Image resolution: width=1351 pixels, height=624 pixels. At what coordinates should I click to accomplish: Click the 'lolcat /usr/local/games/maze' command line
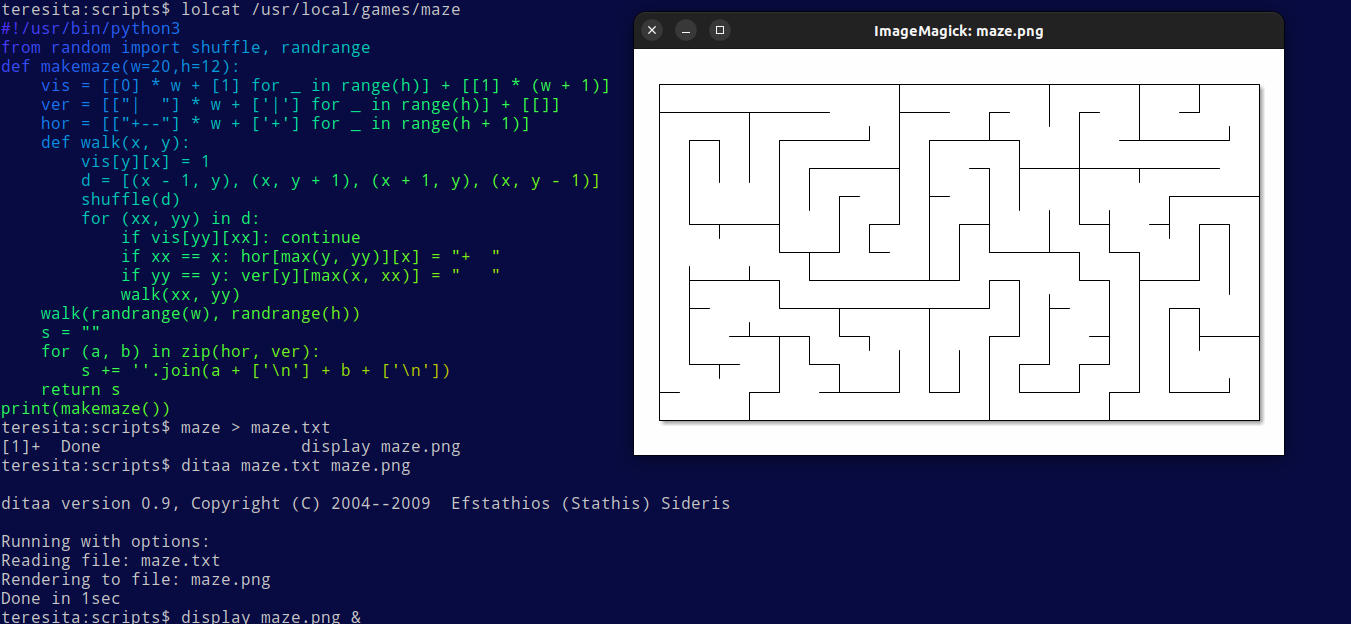click(231, 10)
